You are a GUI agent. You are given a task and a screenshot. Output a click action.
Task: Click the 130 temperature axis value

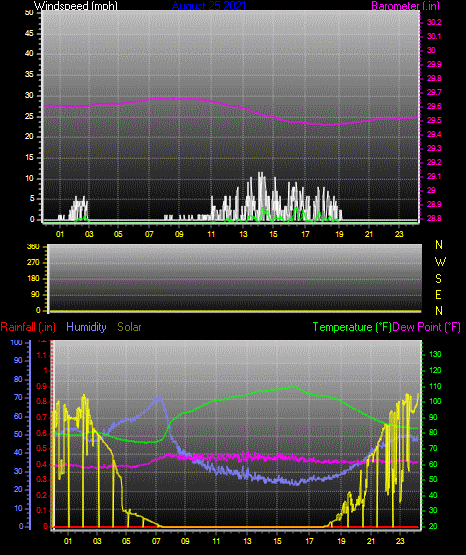435,354
